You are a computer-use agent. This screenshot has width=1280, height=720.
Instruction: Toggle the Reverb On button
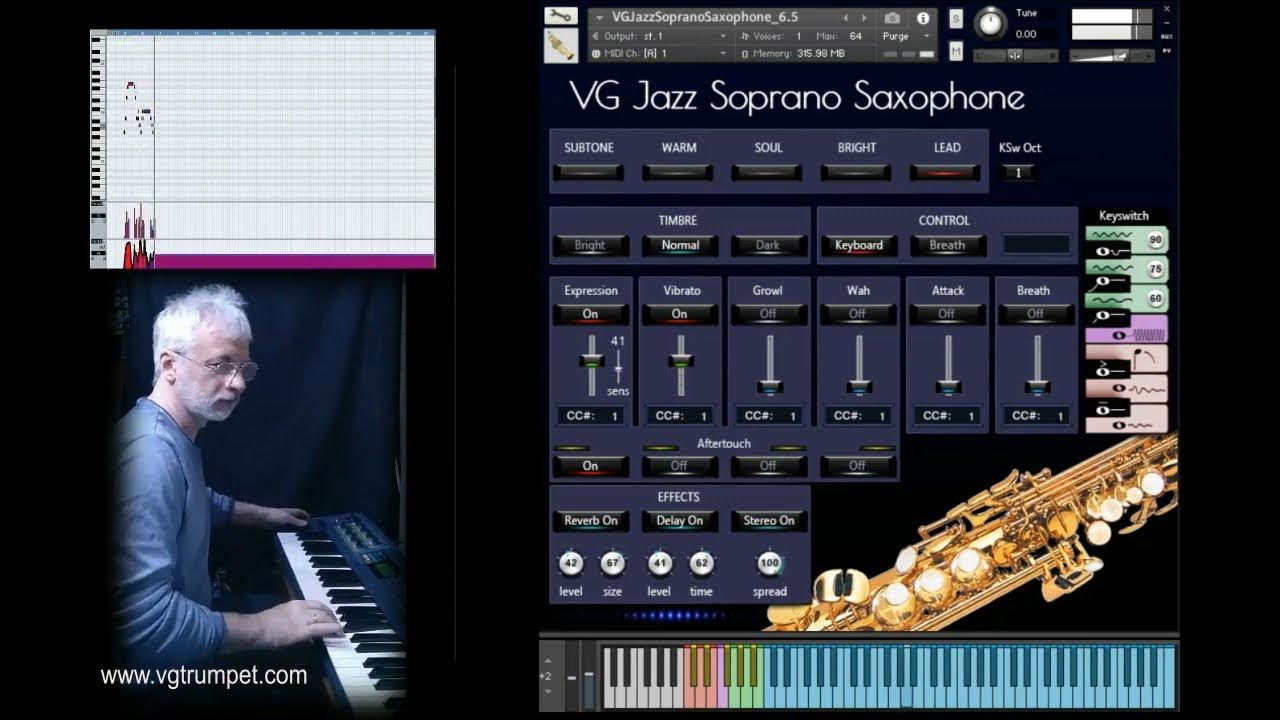[590, 521]
